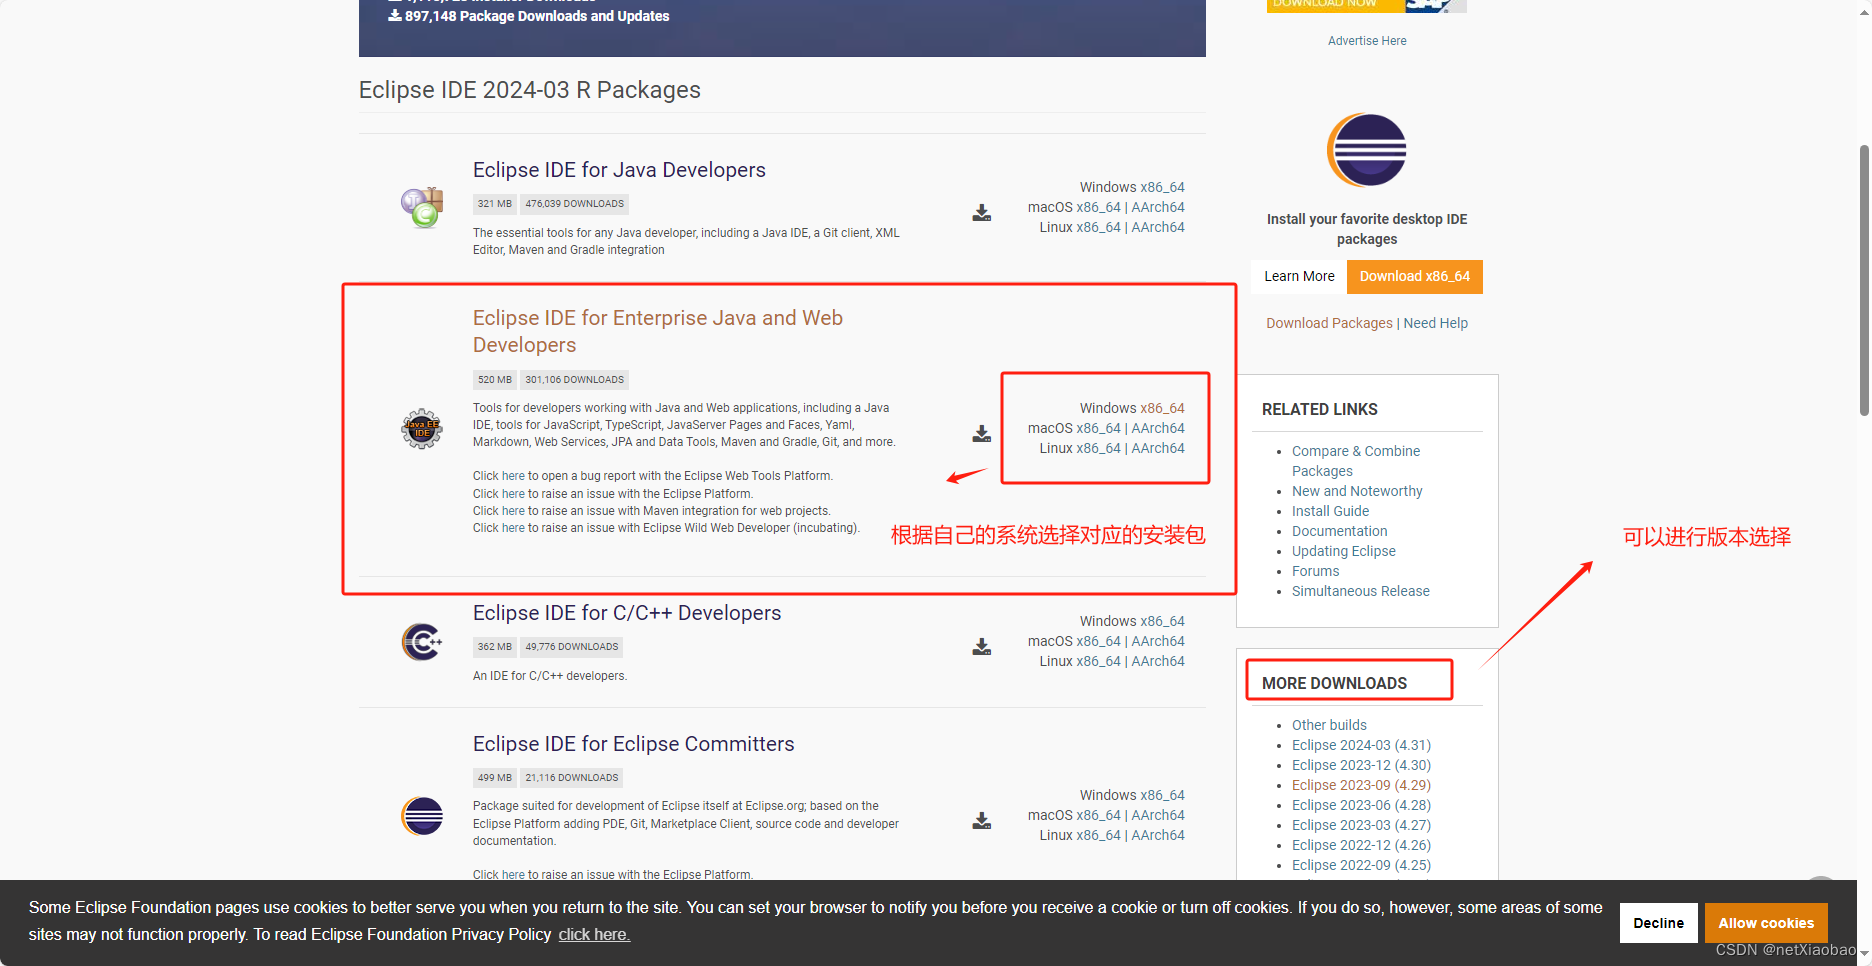
Task: Click the Java EE IDE gear logo
Action: pos(421,428)
